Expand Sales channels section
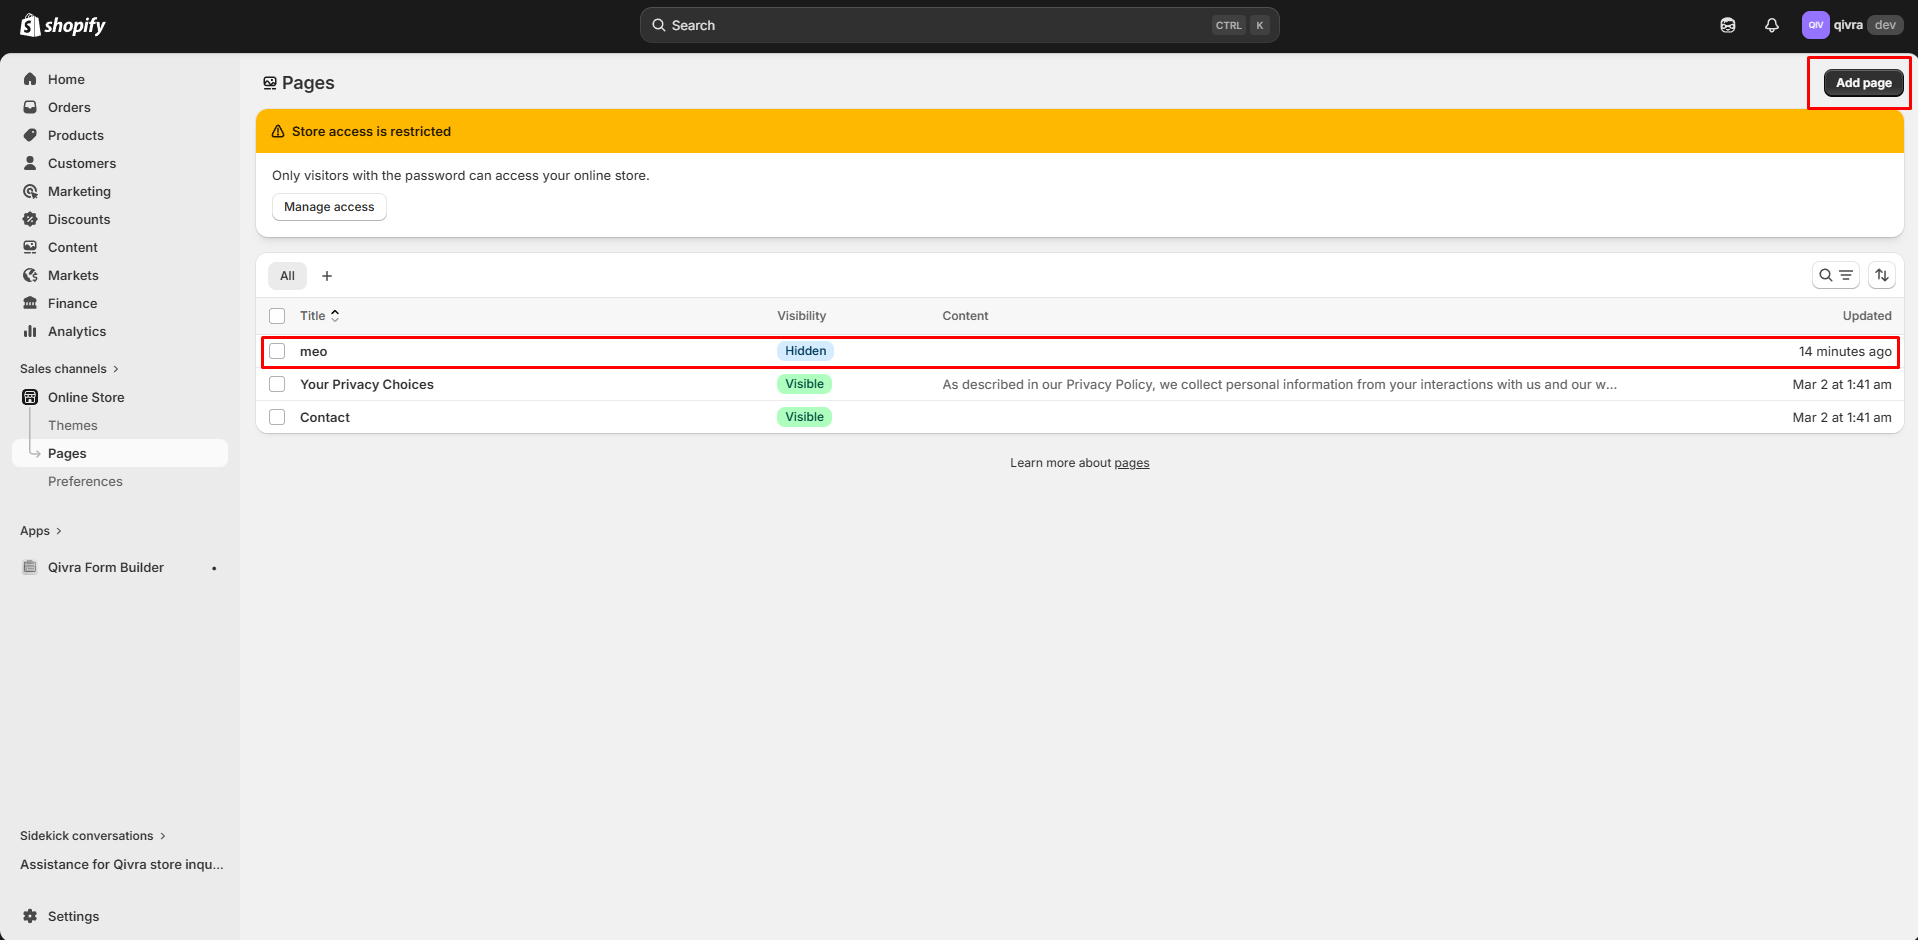 pos(69,369)
